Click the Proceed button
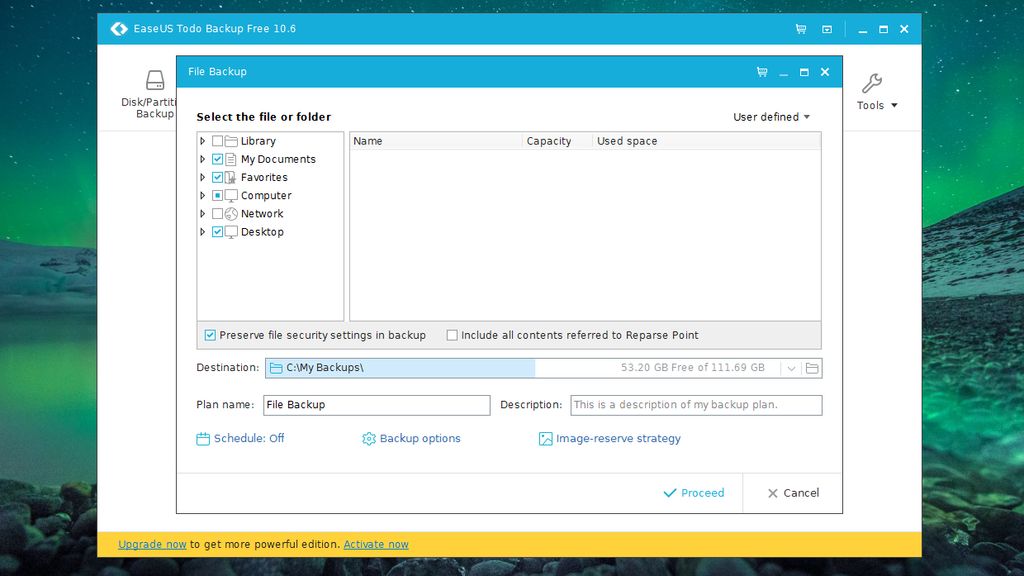 694,493
